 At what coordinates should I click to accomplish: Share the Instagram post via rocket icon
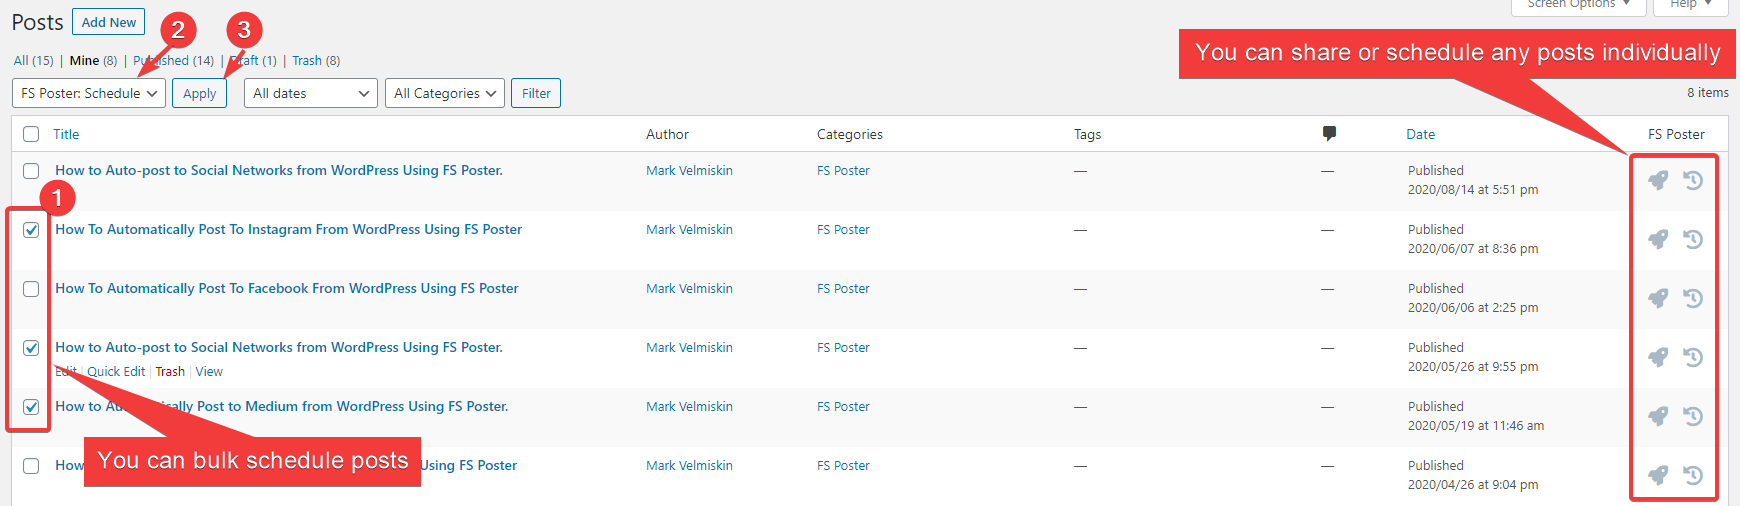tap(1658, 239)
